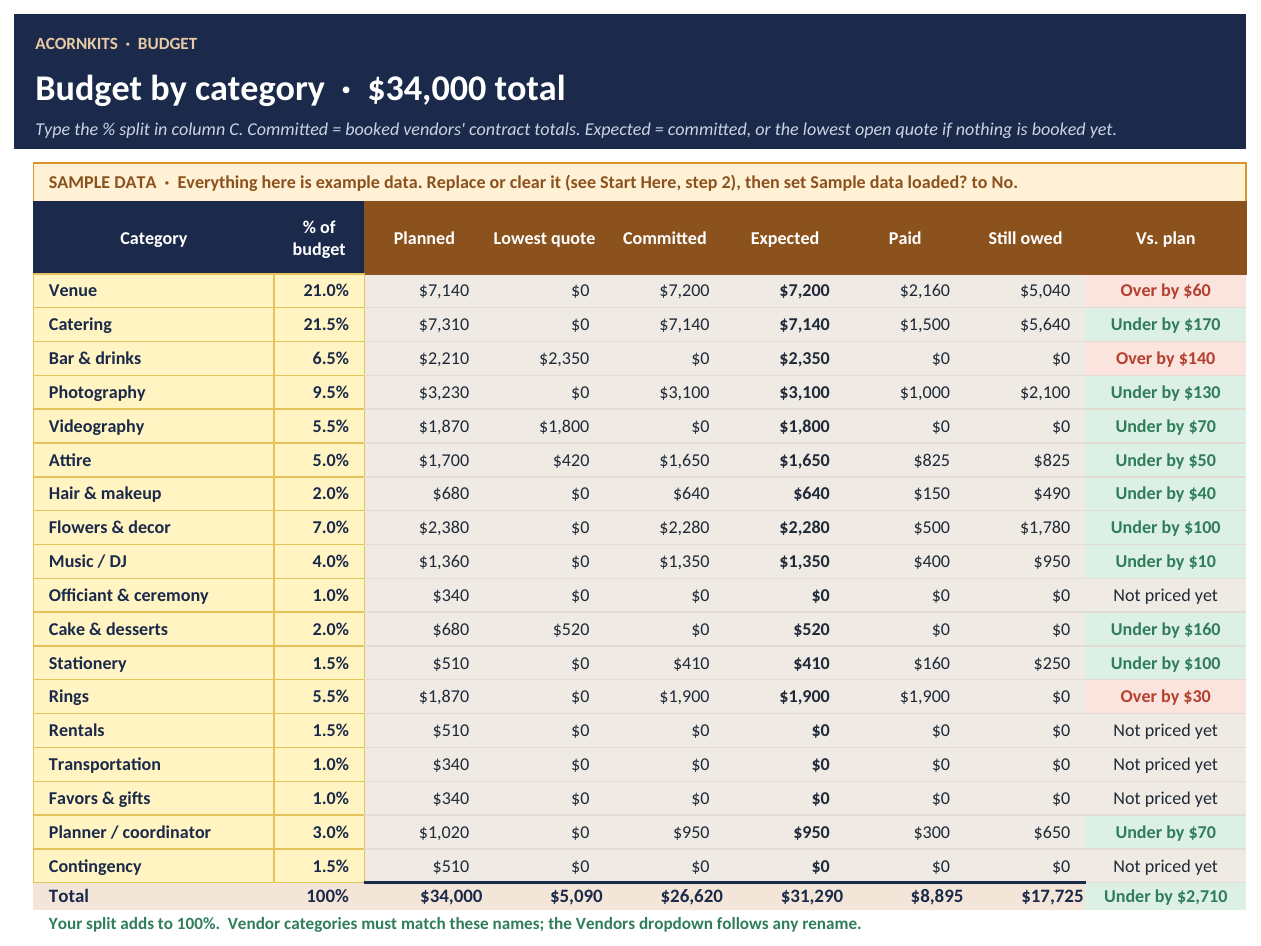Click the % of budget column header
Image resolution: width=1261 pixels, height=946 pixels.
click(x=319, y=238)
